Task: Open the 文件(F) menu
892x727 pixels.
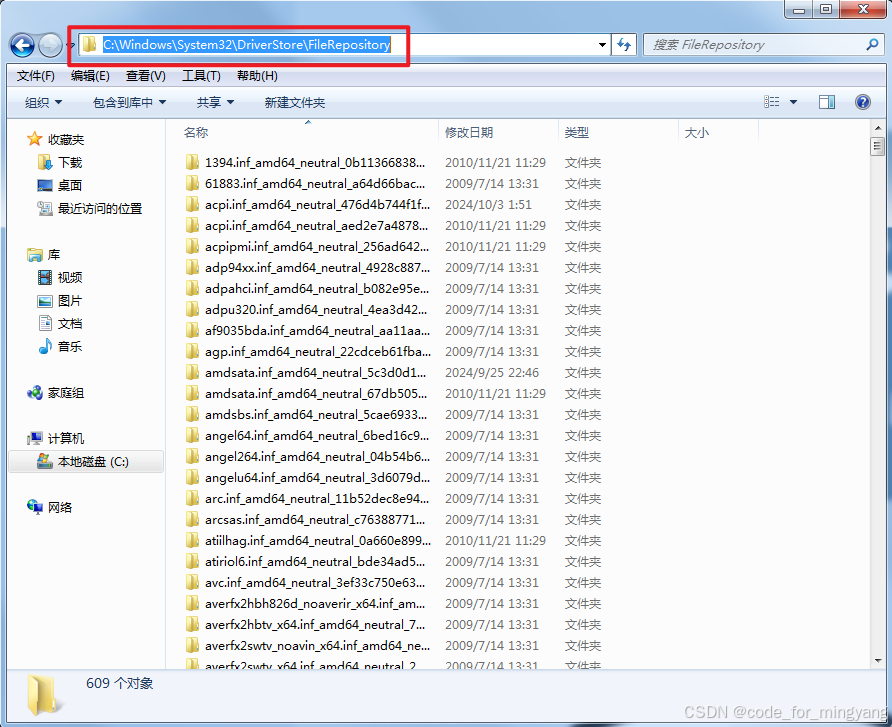Action: pos(36,76)
